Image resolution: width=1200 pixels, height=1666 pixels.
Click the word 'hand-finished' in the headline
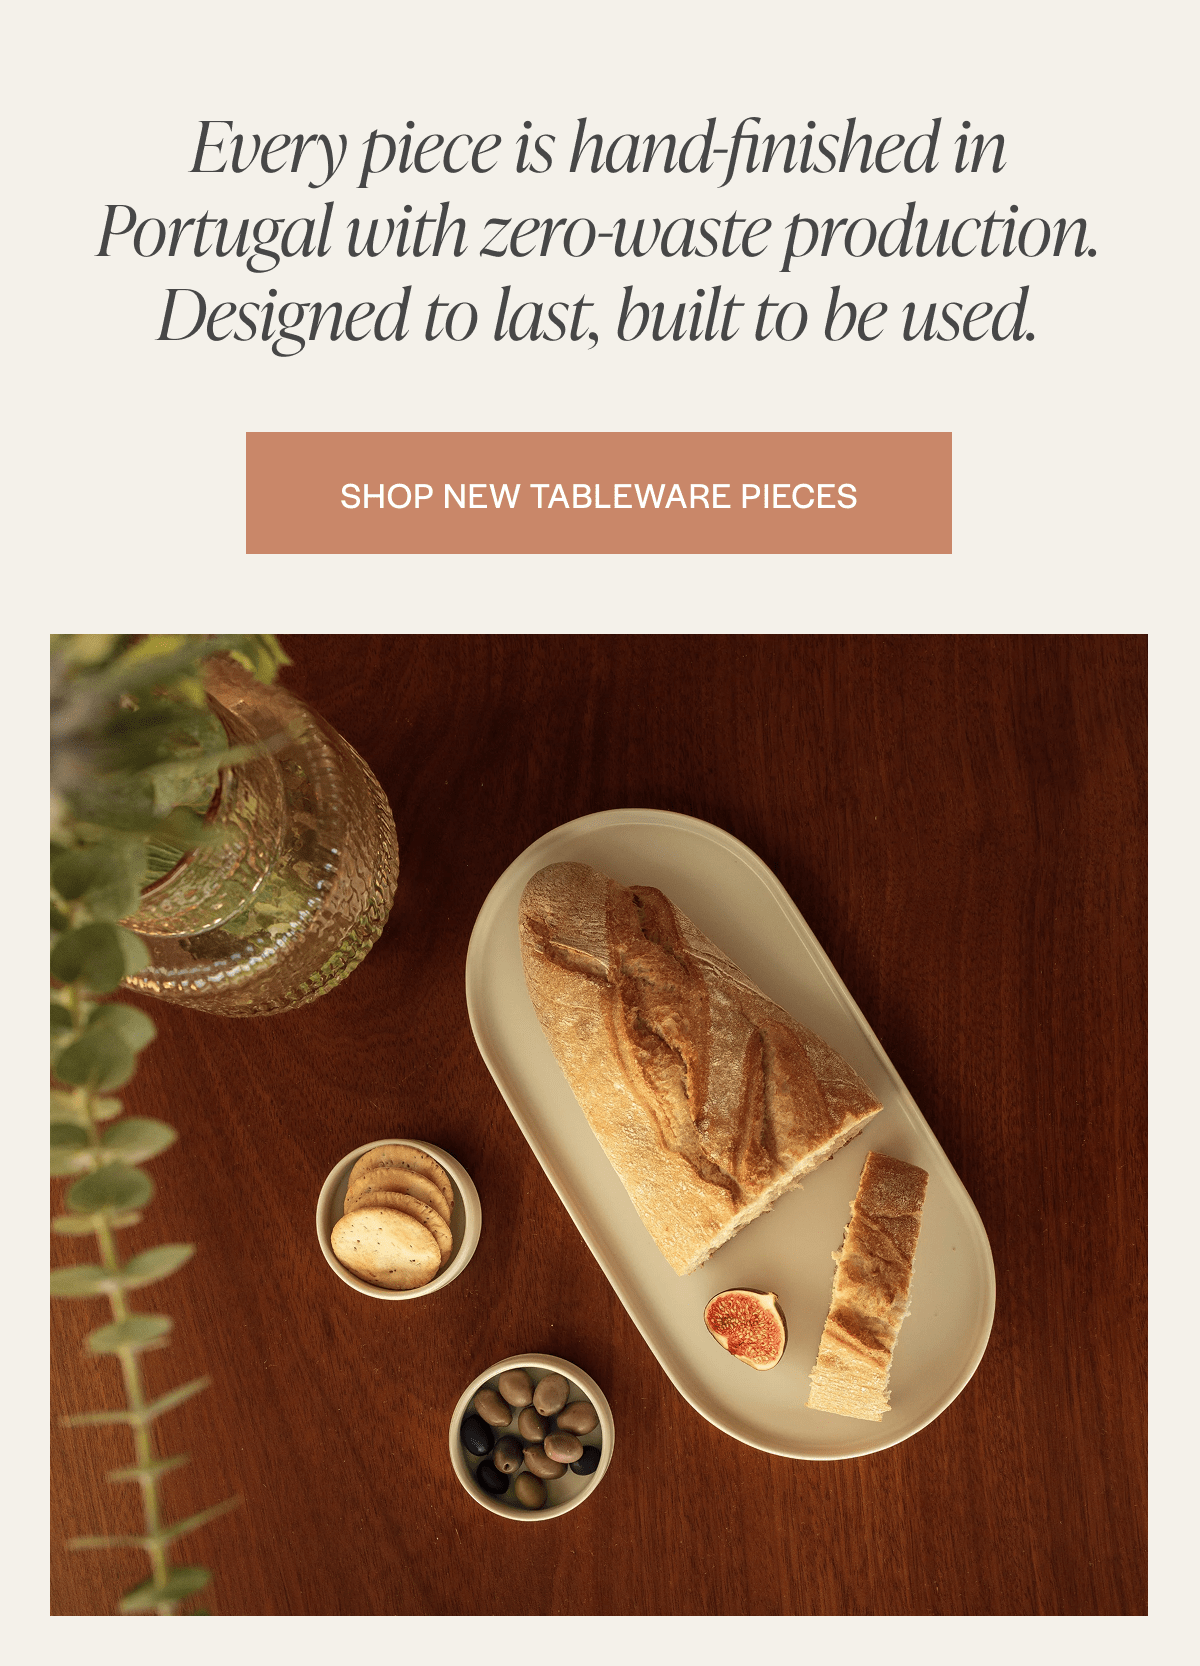[x=755, y=148]
